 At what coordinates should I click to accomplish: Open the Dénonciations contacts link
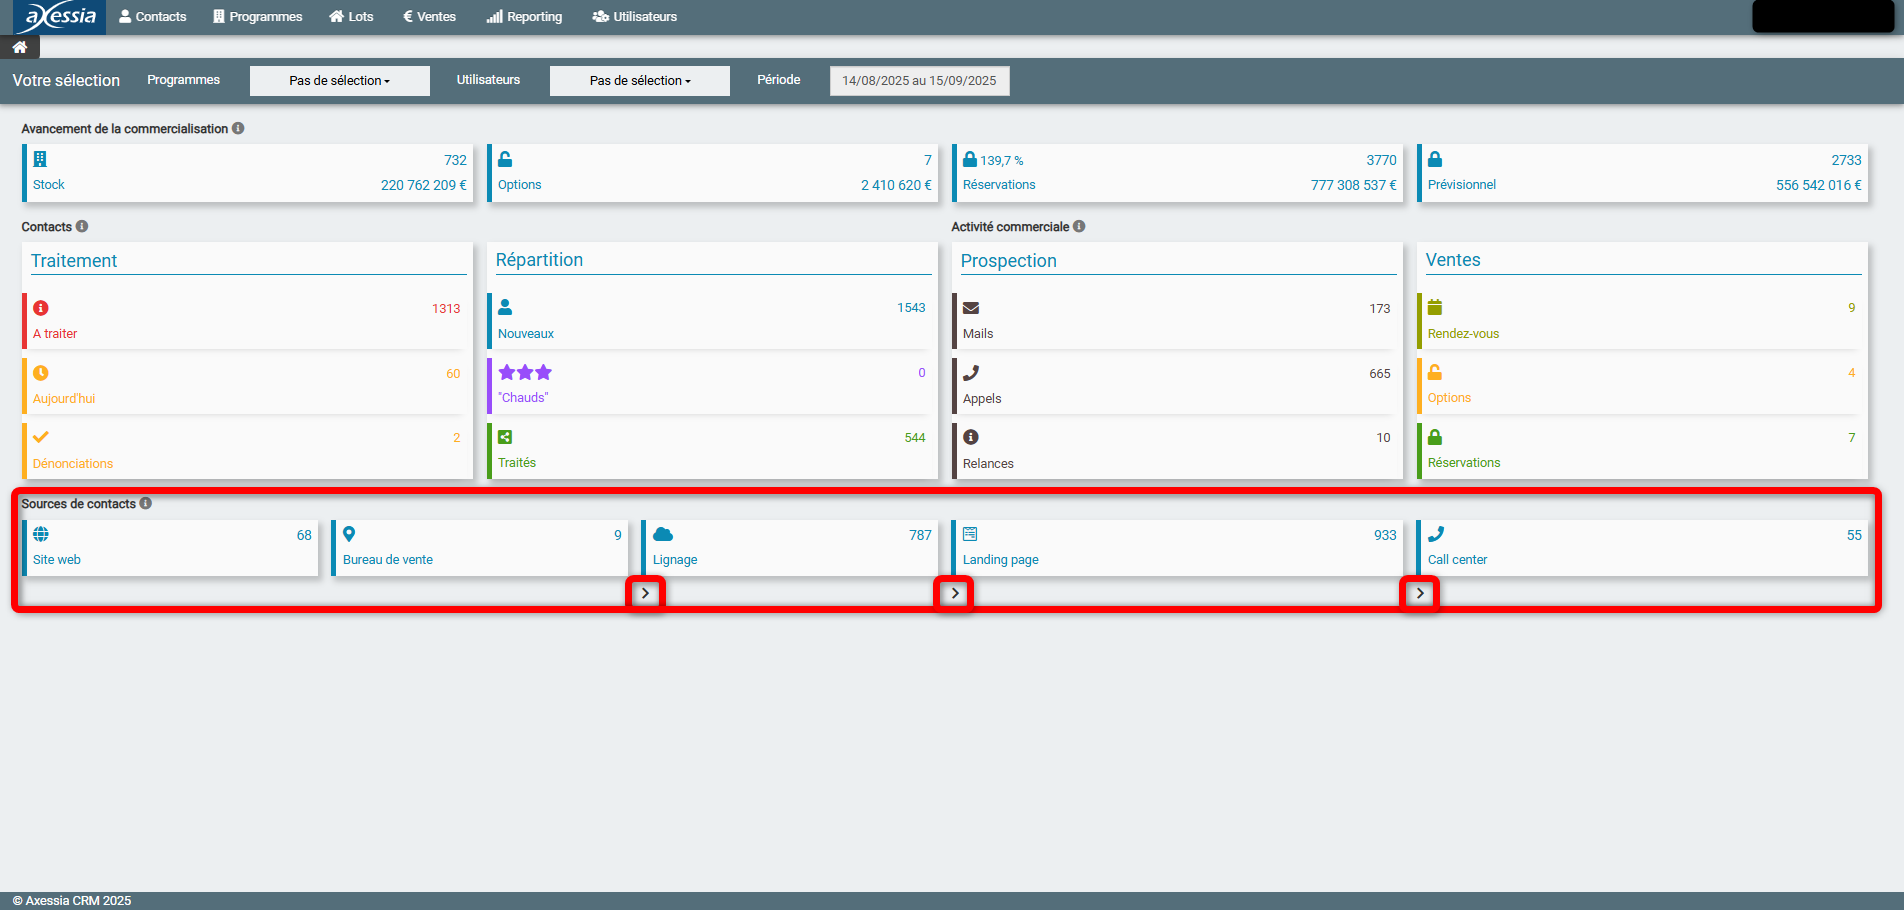(73, 464)
